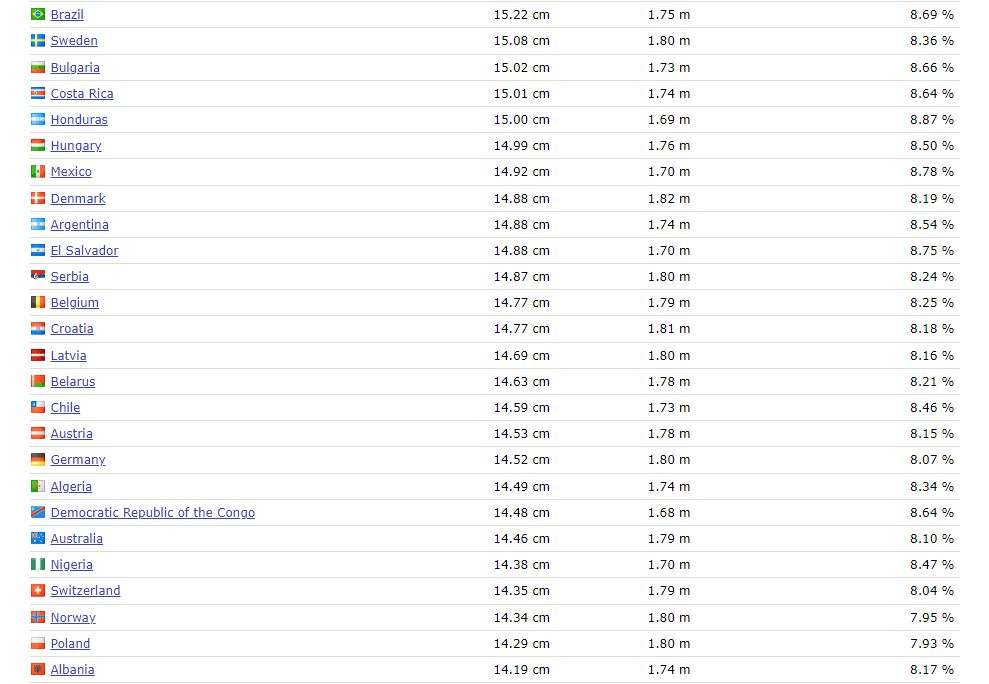The width and height of the screenshot is (989, 684).
Task: Go to the Hungary link
Action: [x=76, y=146]
